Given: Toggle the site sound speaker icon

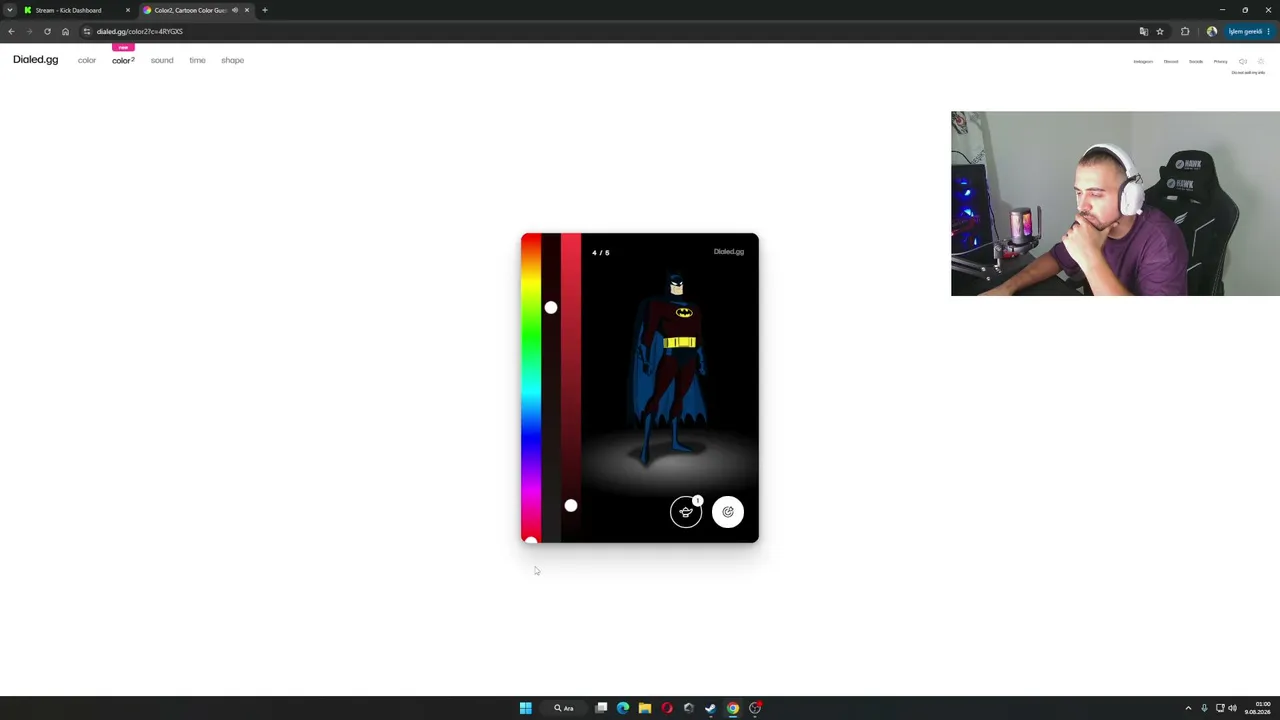Looking at the screenshot, I should tap(1243, 61).
